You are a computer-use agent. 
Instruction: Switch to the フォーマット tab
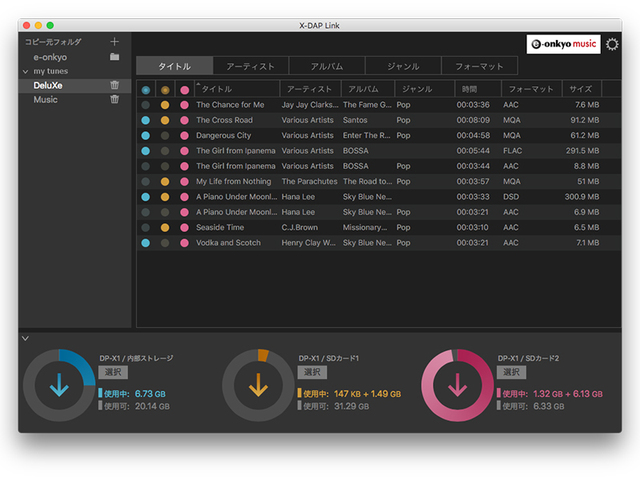(479, 66)
